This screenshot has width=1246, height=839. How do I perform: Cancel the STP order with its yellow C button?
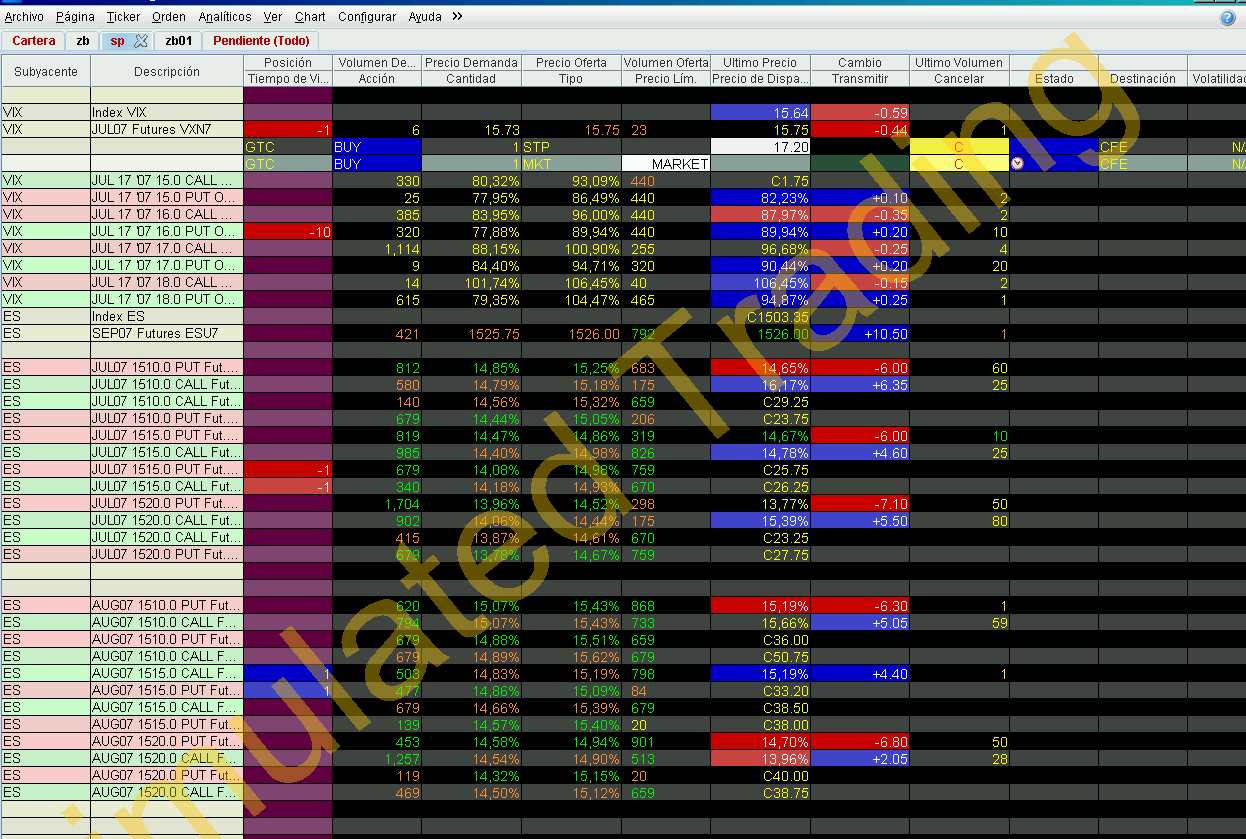[x=959, y=147]
